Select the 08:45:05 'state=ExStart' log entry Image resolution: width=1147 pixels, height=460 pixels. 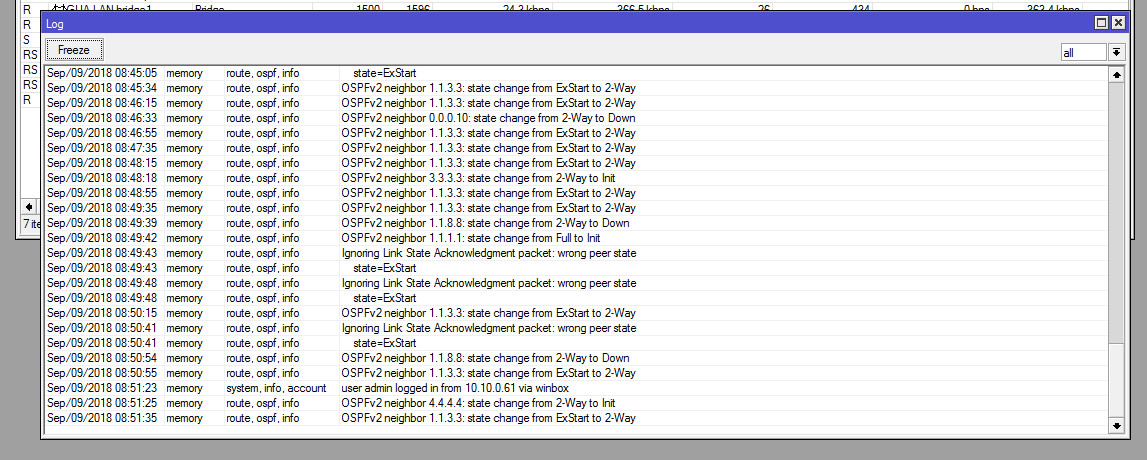point(576,73)
